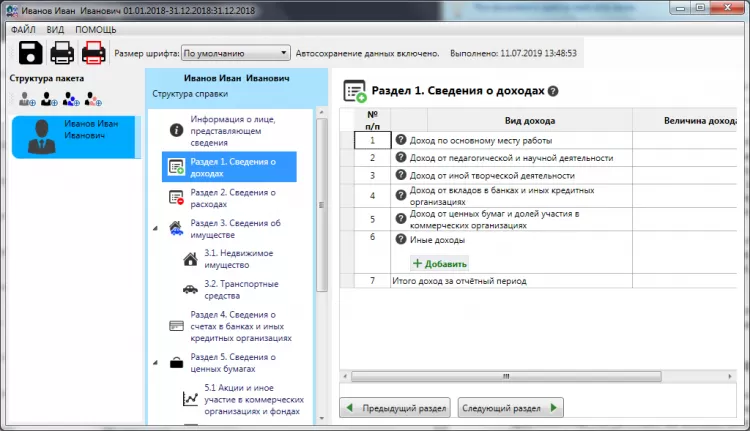The image size is (750, 431).
Task: Click help icon for Доход от вкладов в банках
Action: click(401, 195)
